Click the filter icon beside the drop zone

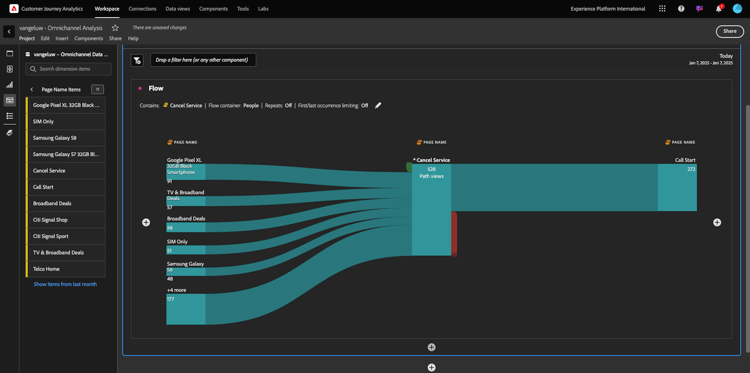[137, 60]
